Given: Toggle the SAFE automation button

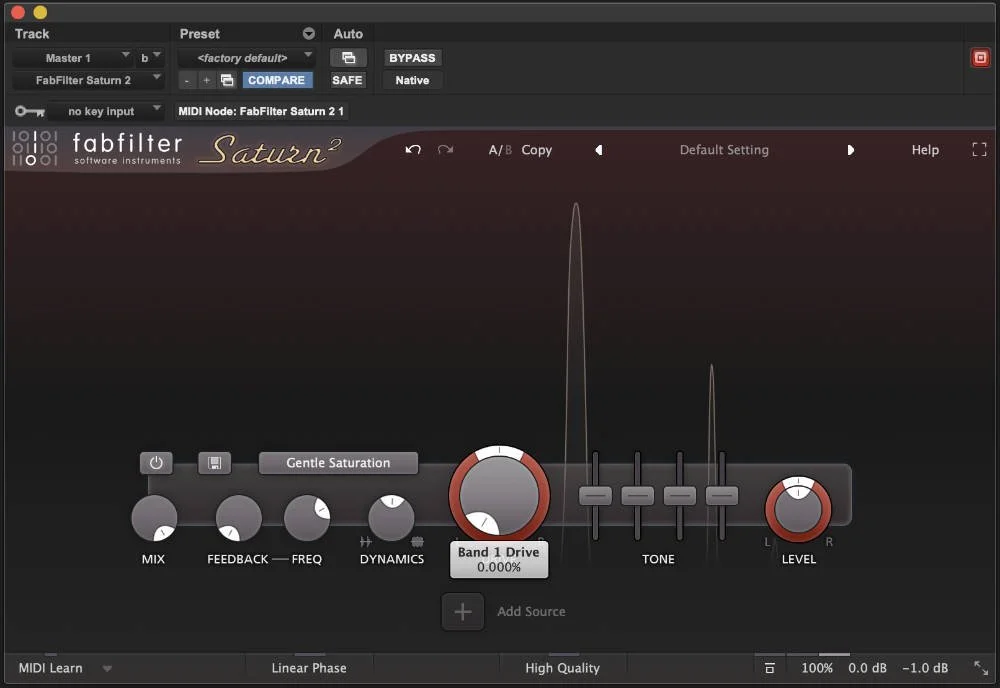Looking at the screenshot, I should 347,80.
